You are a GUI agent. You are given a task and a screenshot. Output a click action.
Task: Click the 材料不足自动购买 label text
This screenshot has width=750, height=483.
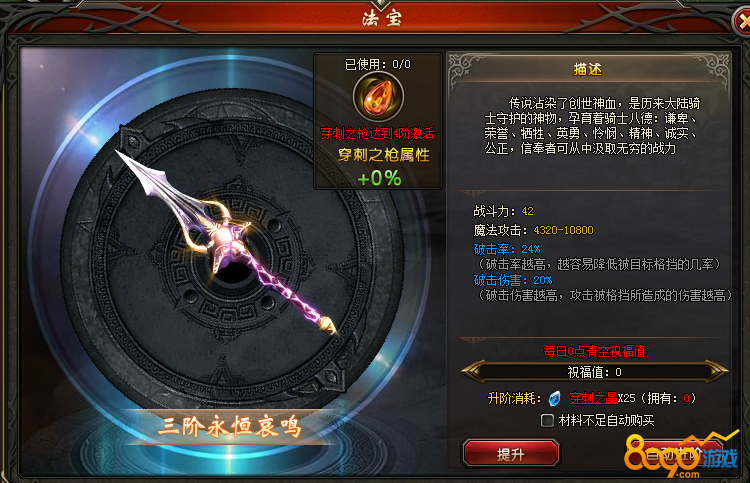606,420
